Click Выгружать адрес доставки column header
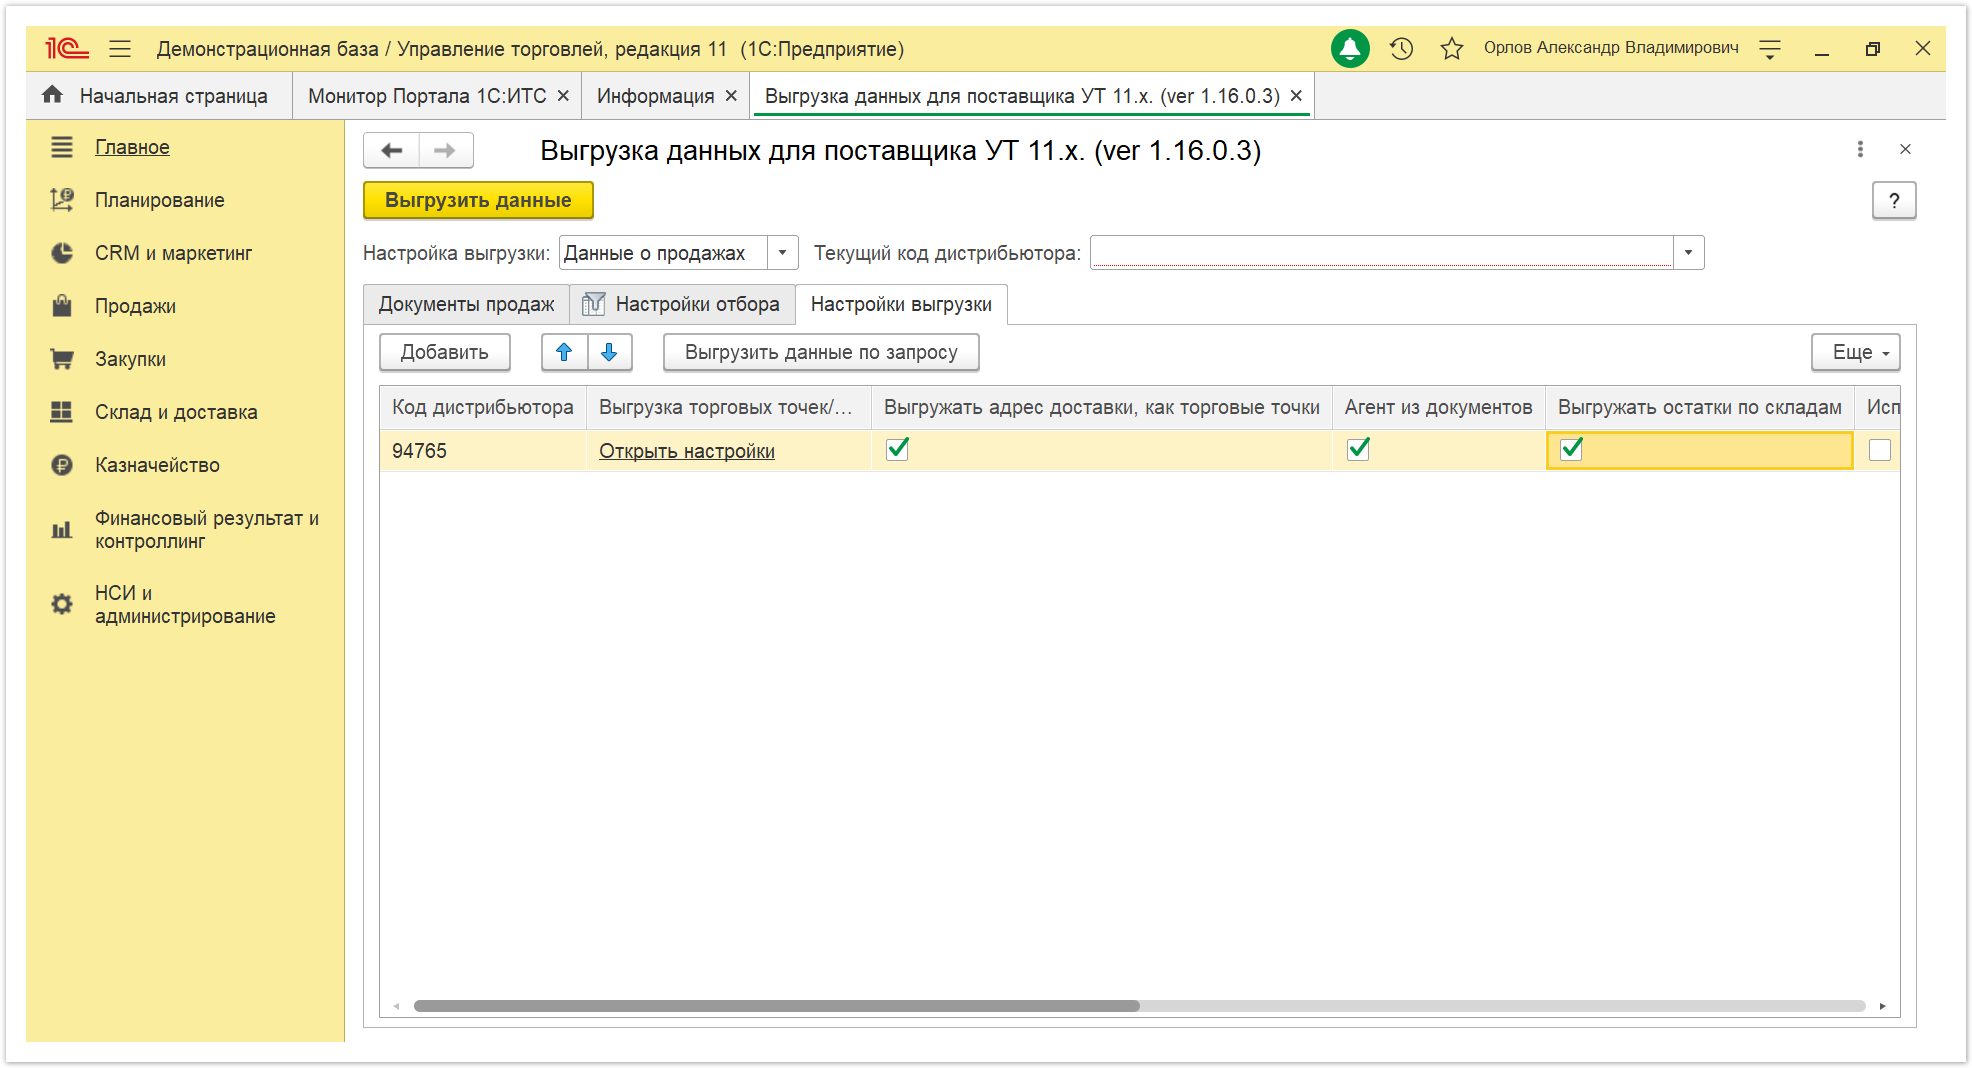 tap(1102, 407)
